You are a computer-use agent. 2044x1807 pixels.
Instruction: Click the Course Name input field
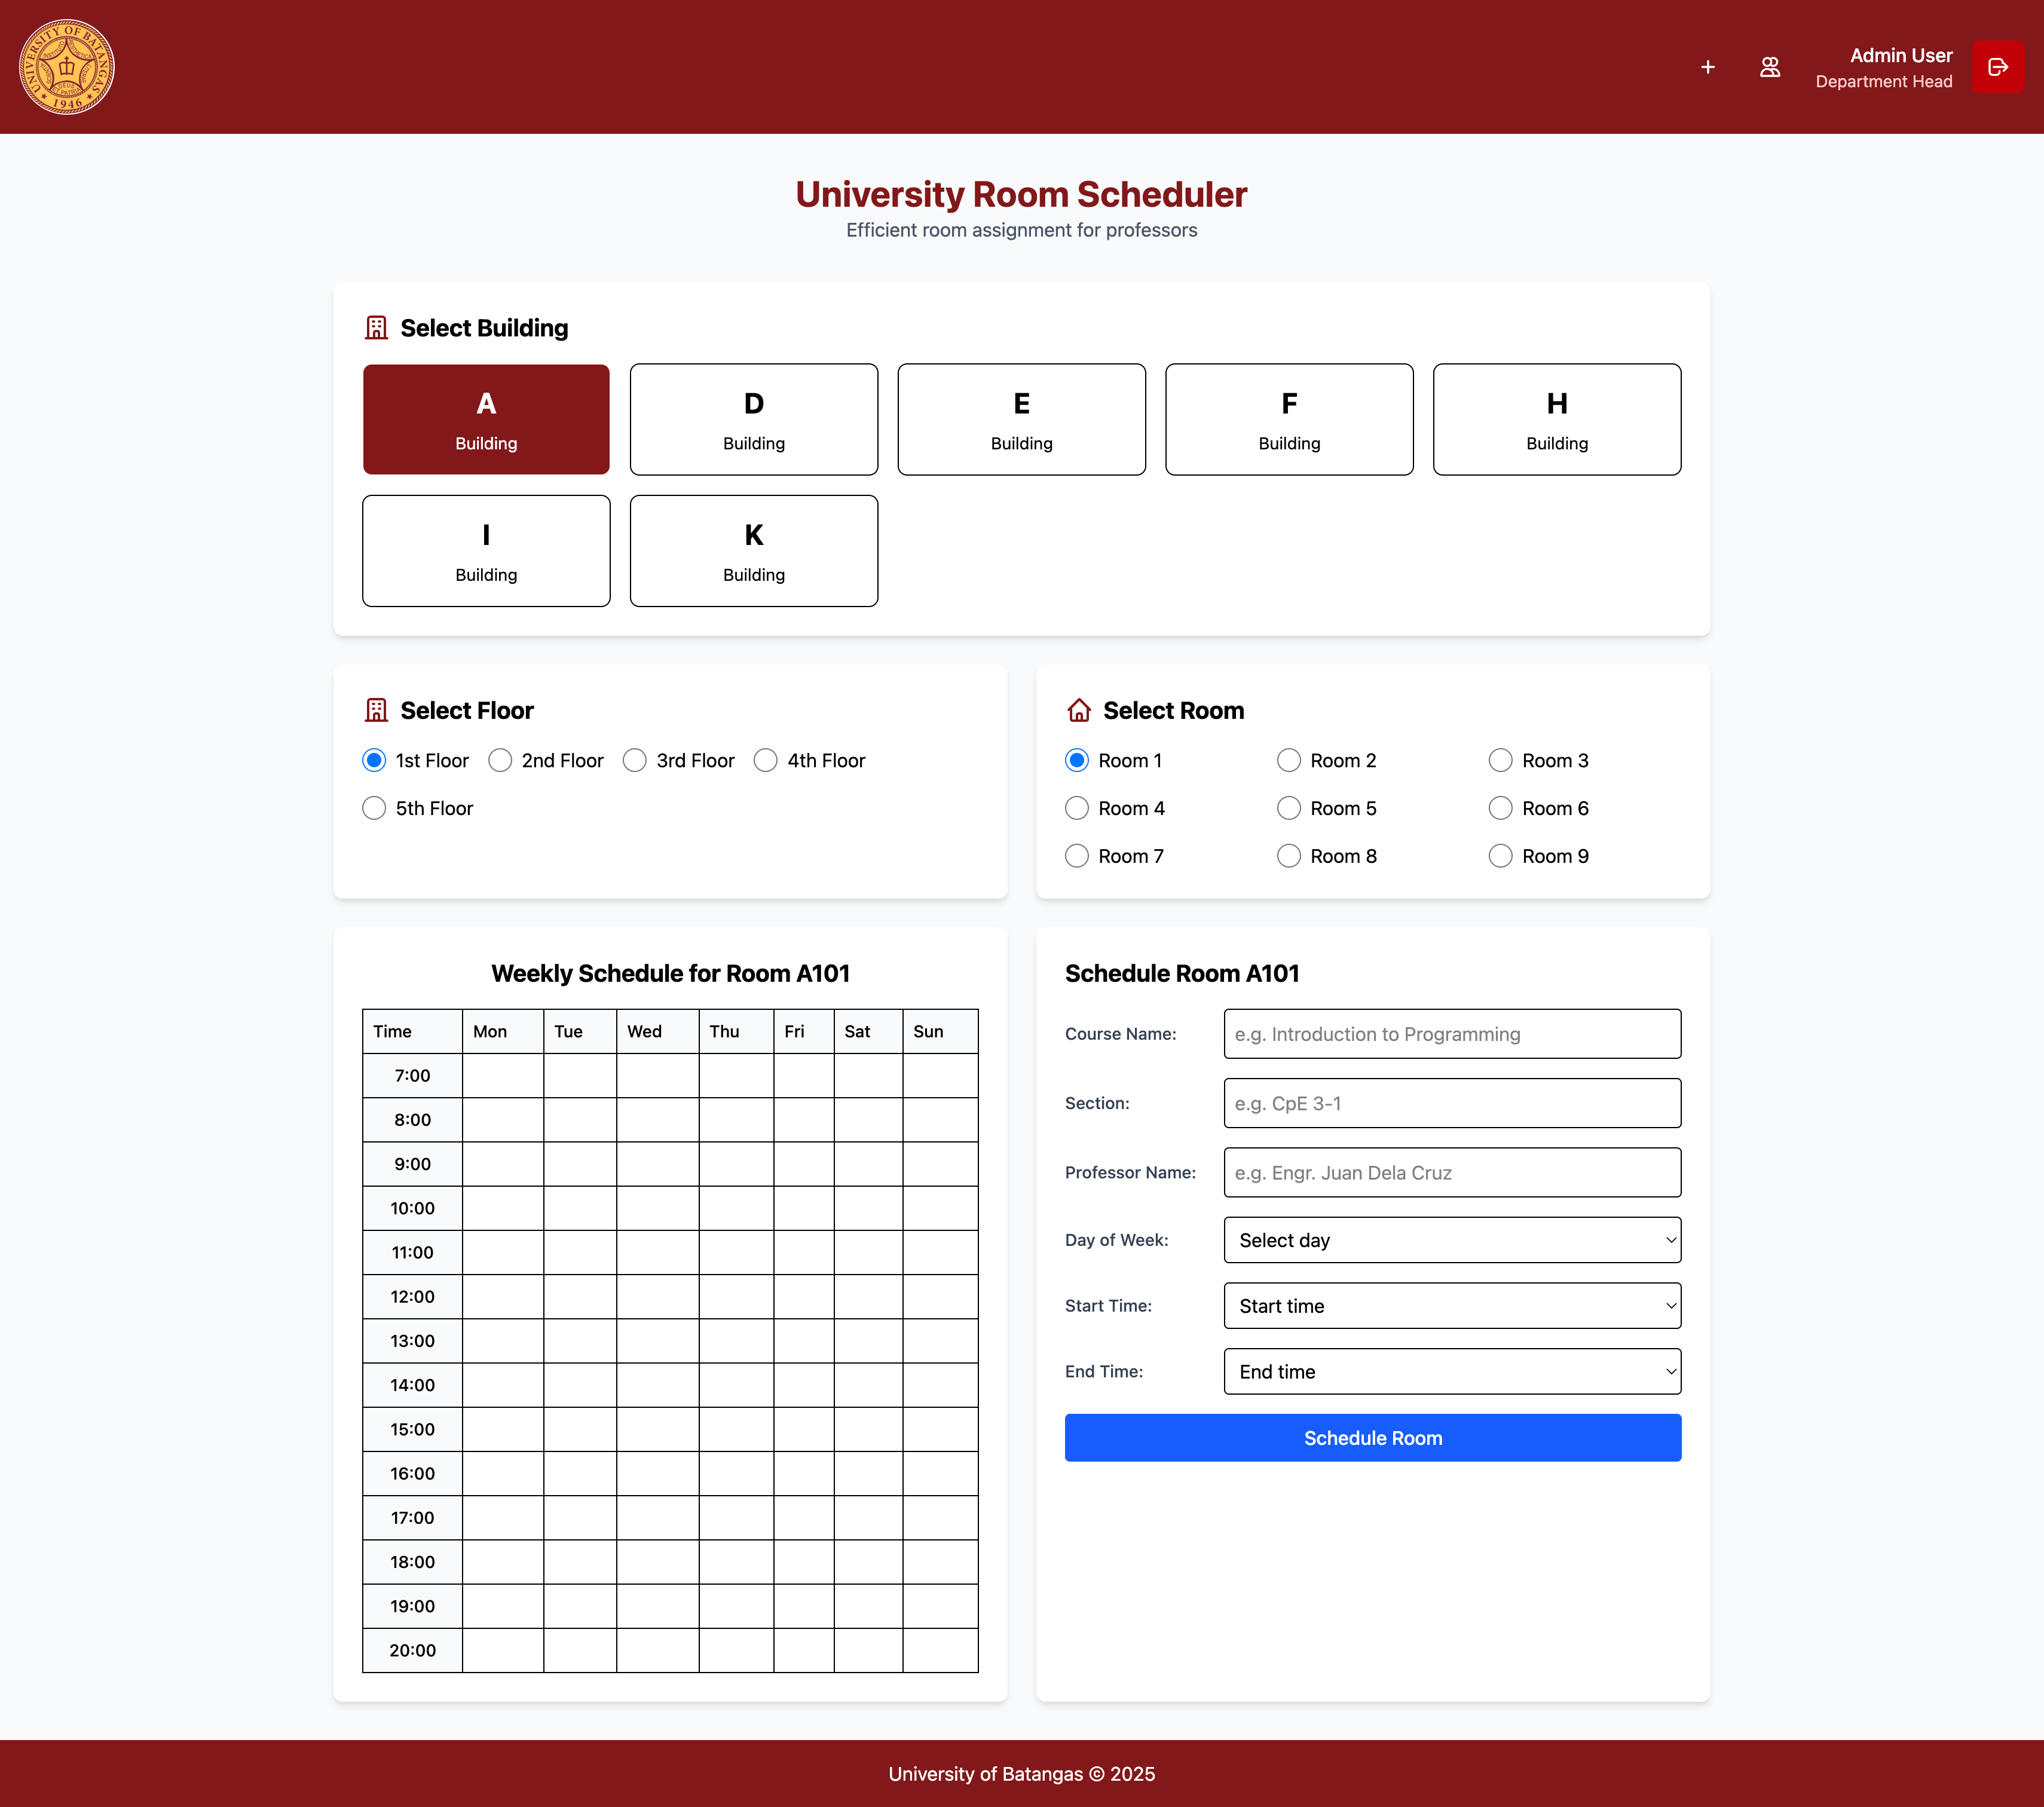pyautogui.click(x=1452, y=1034)
